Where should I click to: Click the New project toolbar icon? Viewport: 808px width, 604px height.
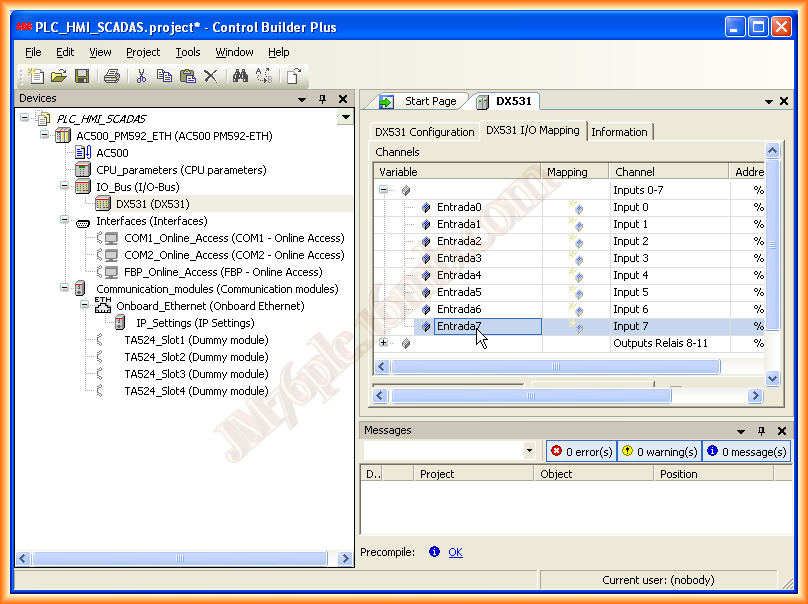(37, 76)
